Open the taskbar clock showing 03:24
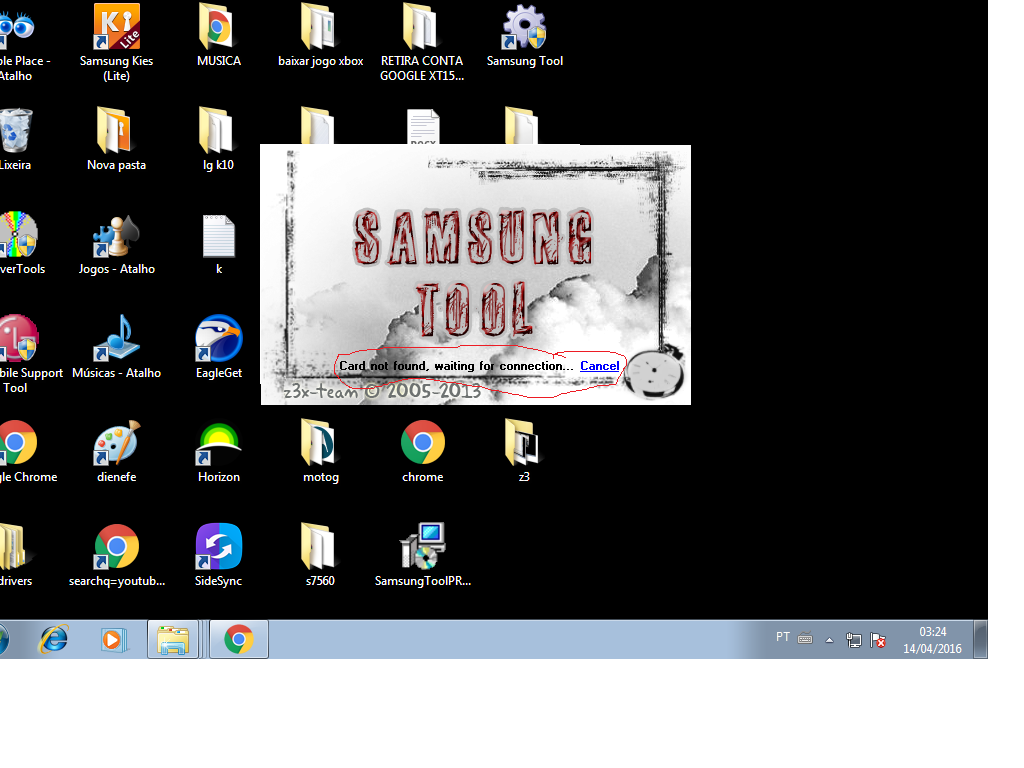 point(932,640)
